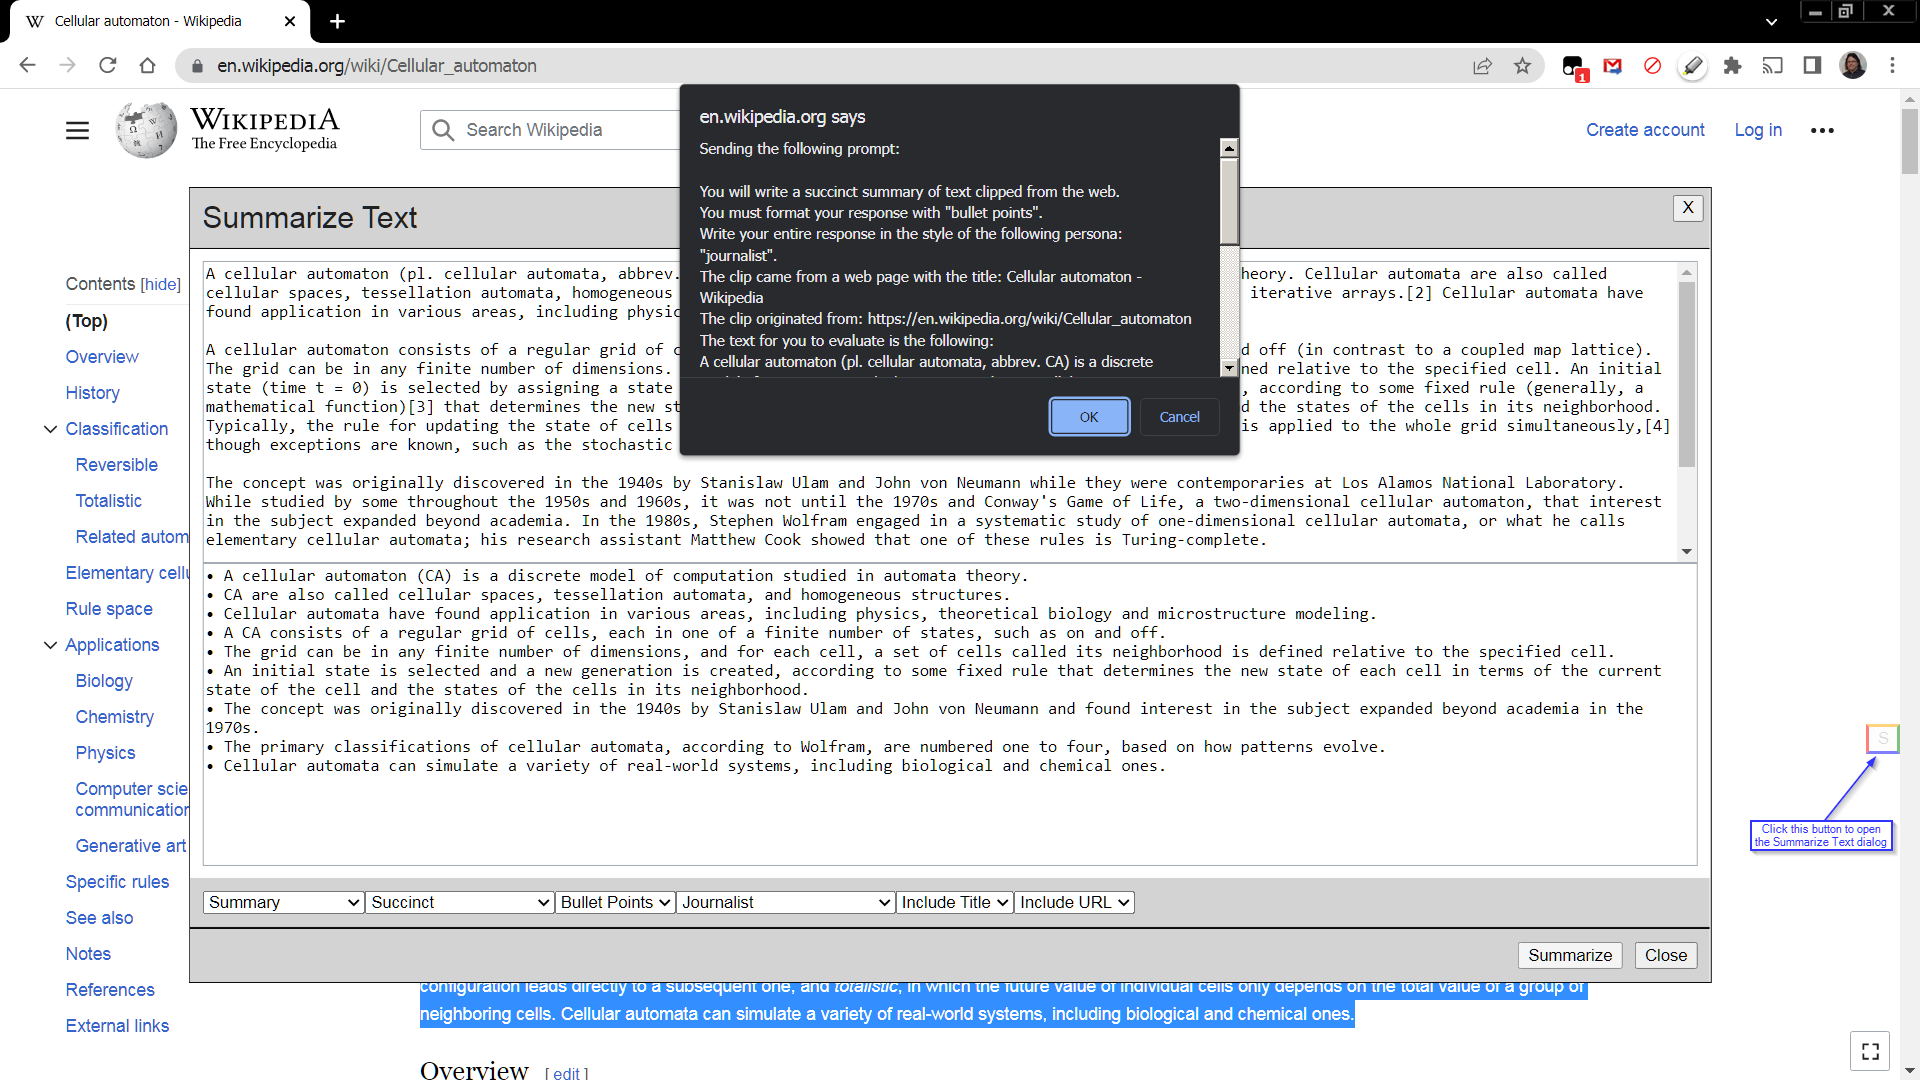Open Wikipedia hamburger main menu
Screen dimensions: 1920x1080
(x=77, y=130)
